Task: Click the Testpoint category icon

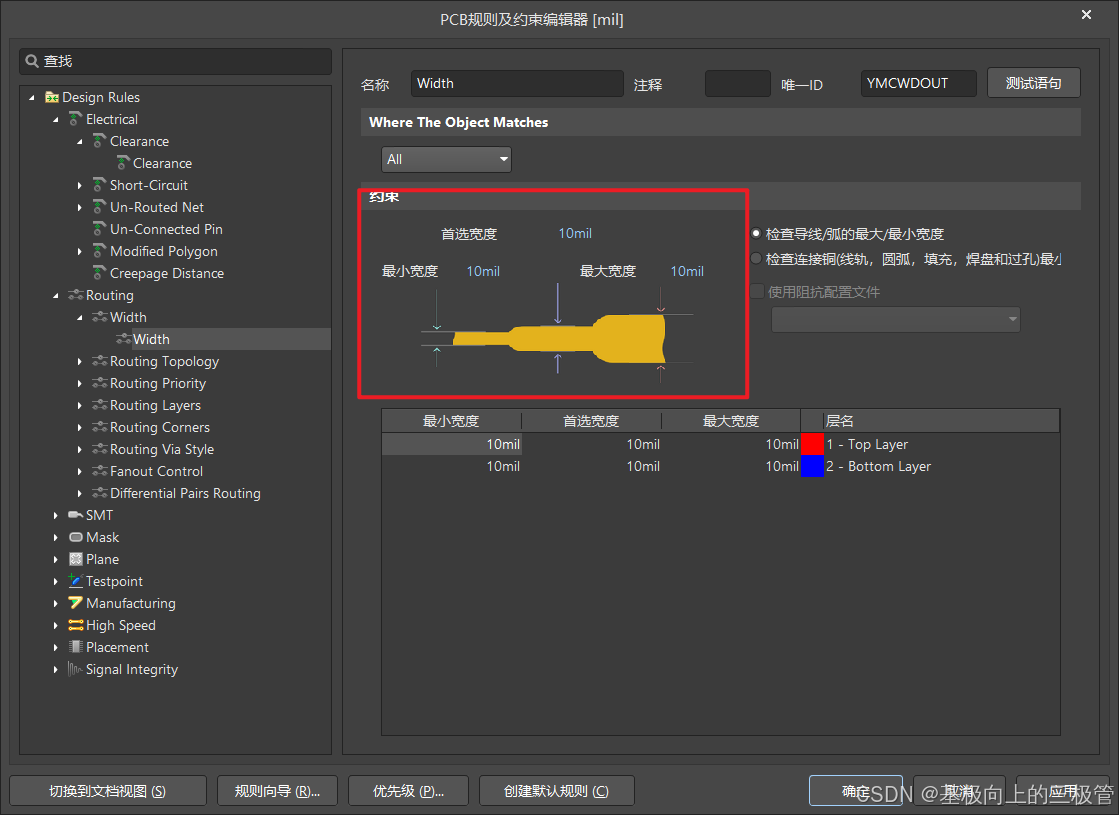Action: pos(76,581)
